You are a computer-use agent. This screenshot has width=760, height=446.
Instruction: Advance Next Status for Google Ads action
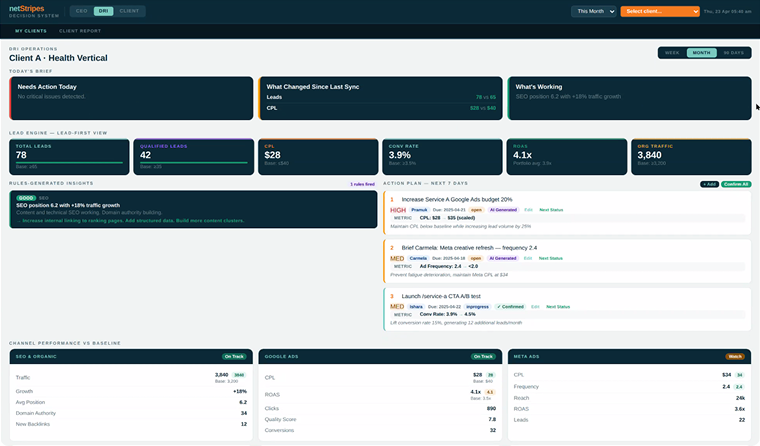[x=551, y=210]
